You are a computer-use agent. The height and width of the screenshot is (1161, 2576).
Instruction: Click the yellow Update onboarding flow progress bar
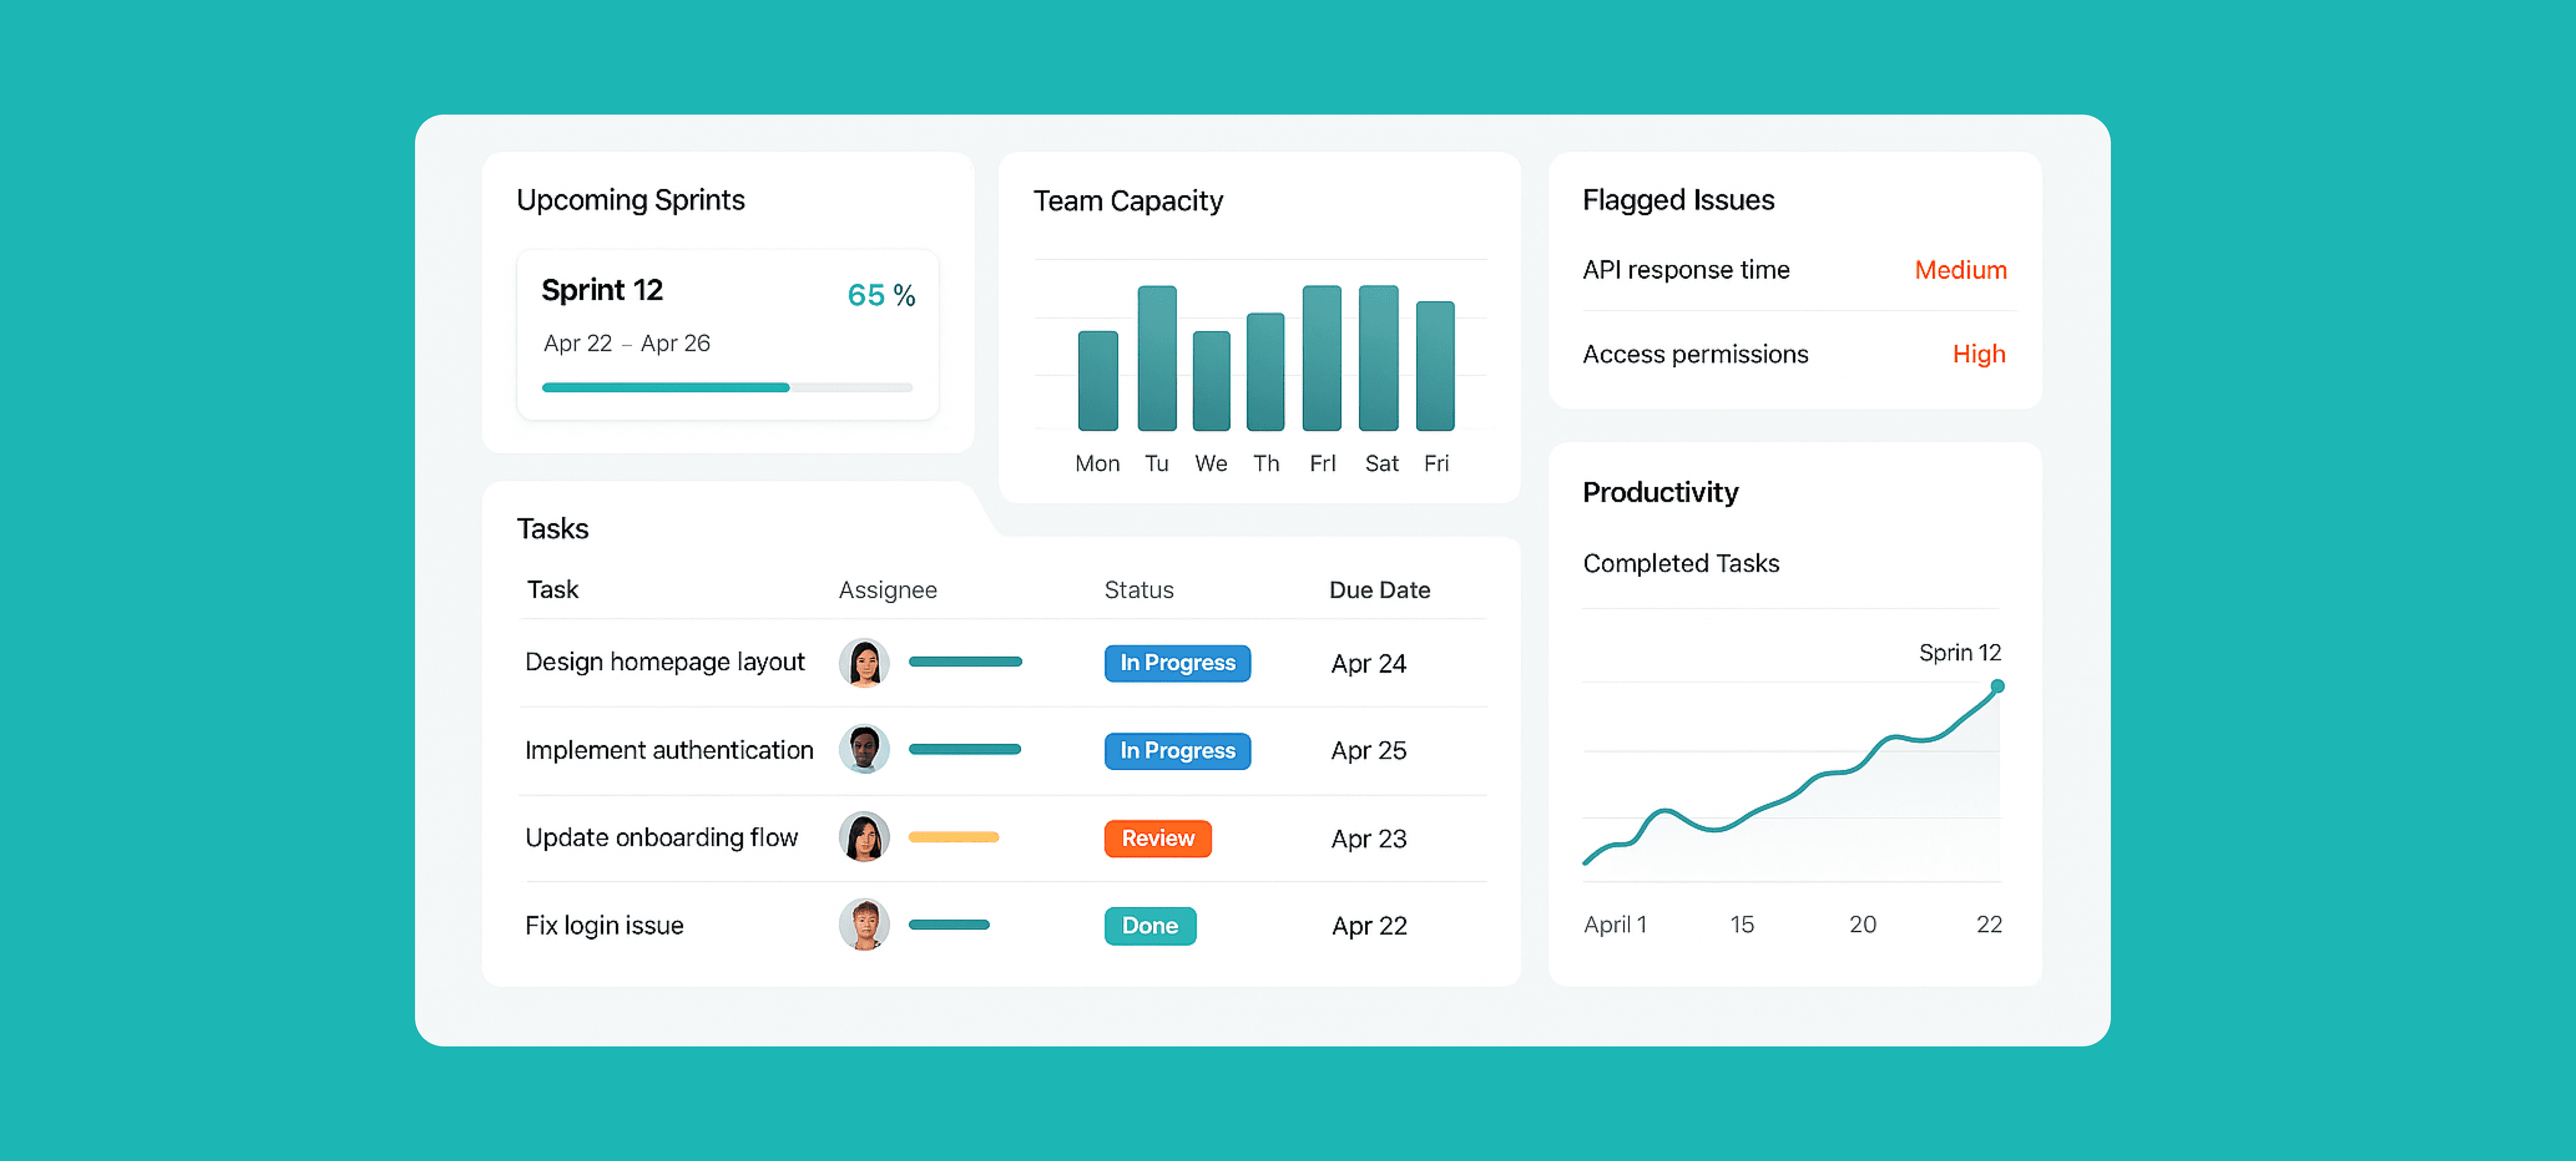(953, 837)
